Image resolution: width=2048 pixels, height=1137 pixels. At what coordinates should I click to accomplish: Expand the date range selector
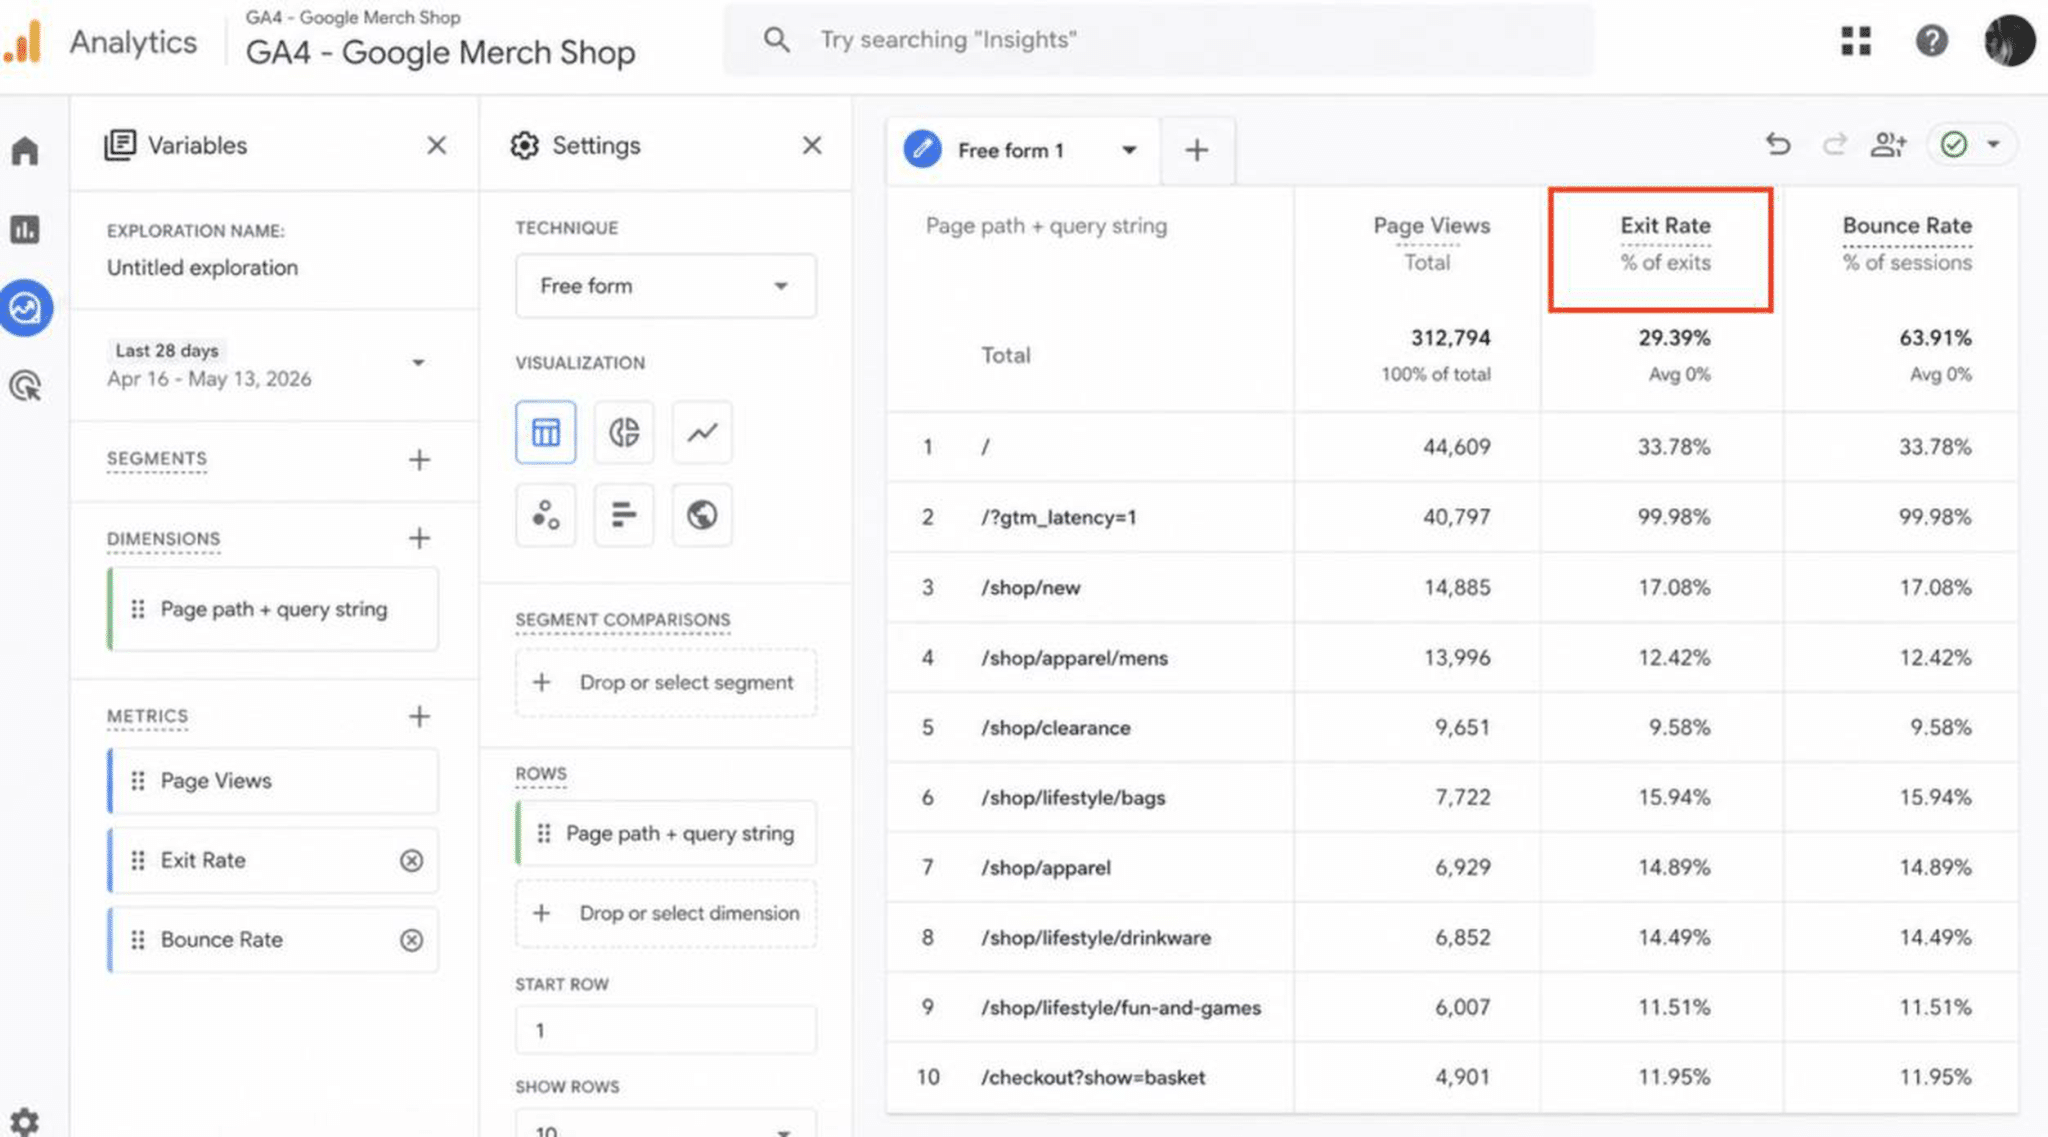tap(418, 363)
